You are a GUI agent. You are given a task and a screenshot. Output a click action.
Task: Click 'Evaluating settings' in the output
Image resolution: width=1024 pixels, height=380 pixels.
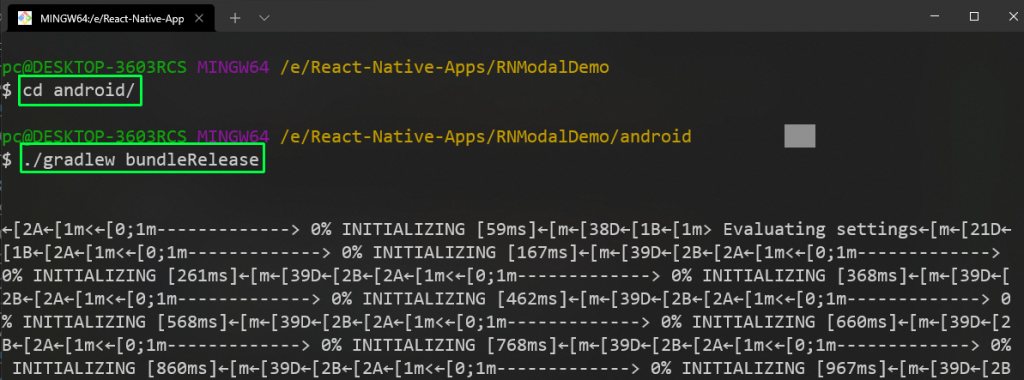pos(818,230)
